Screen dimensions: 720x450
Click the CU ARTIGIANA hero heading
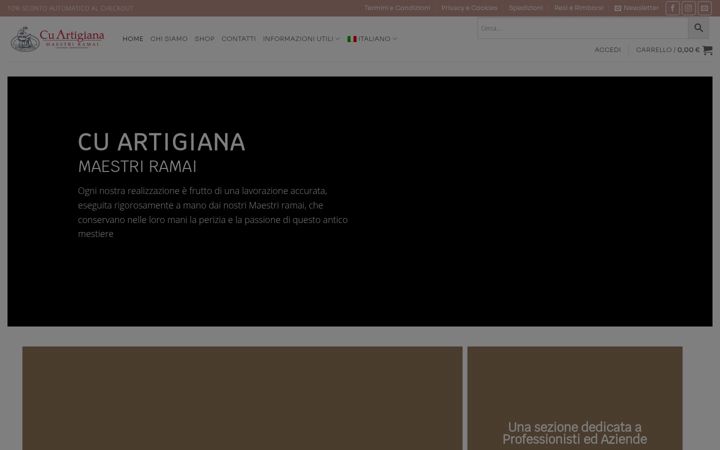click(x=162, y=142)
